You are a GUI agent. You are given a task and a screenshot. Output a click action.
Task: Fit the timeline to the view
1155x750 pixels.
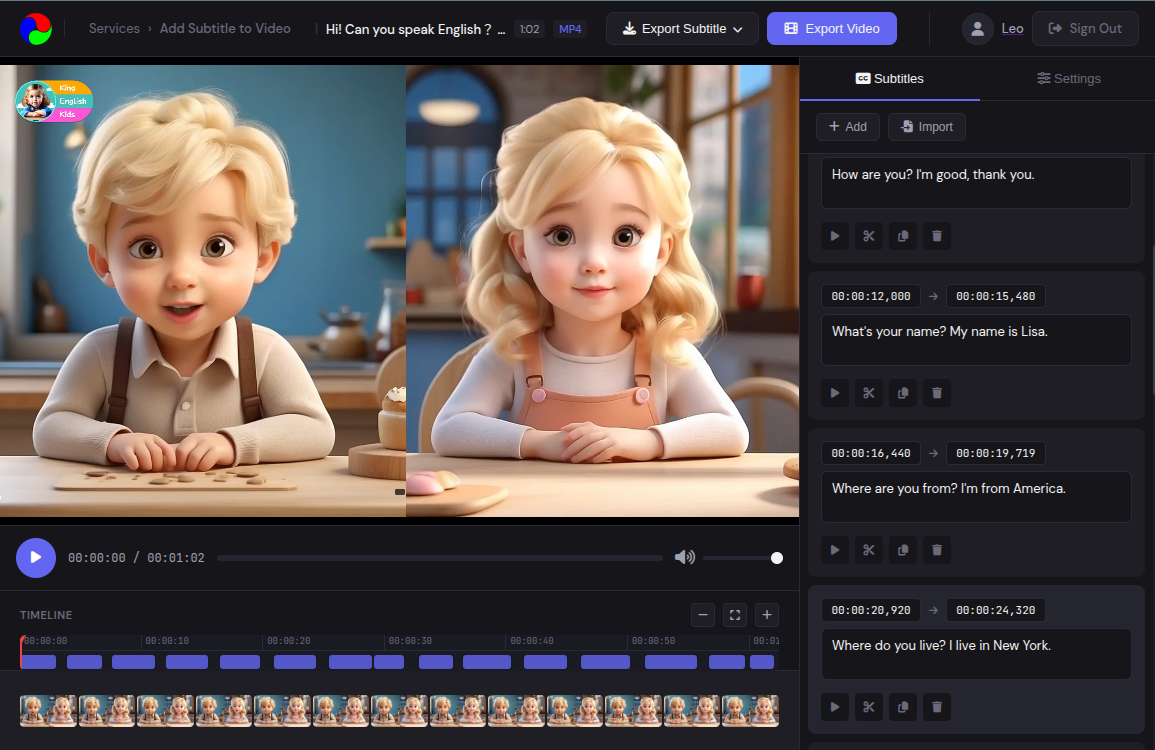(734, 614)
